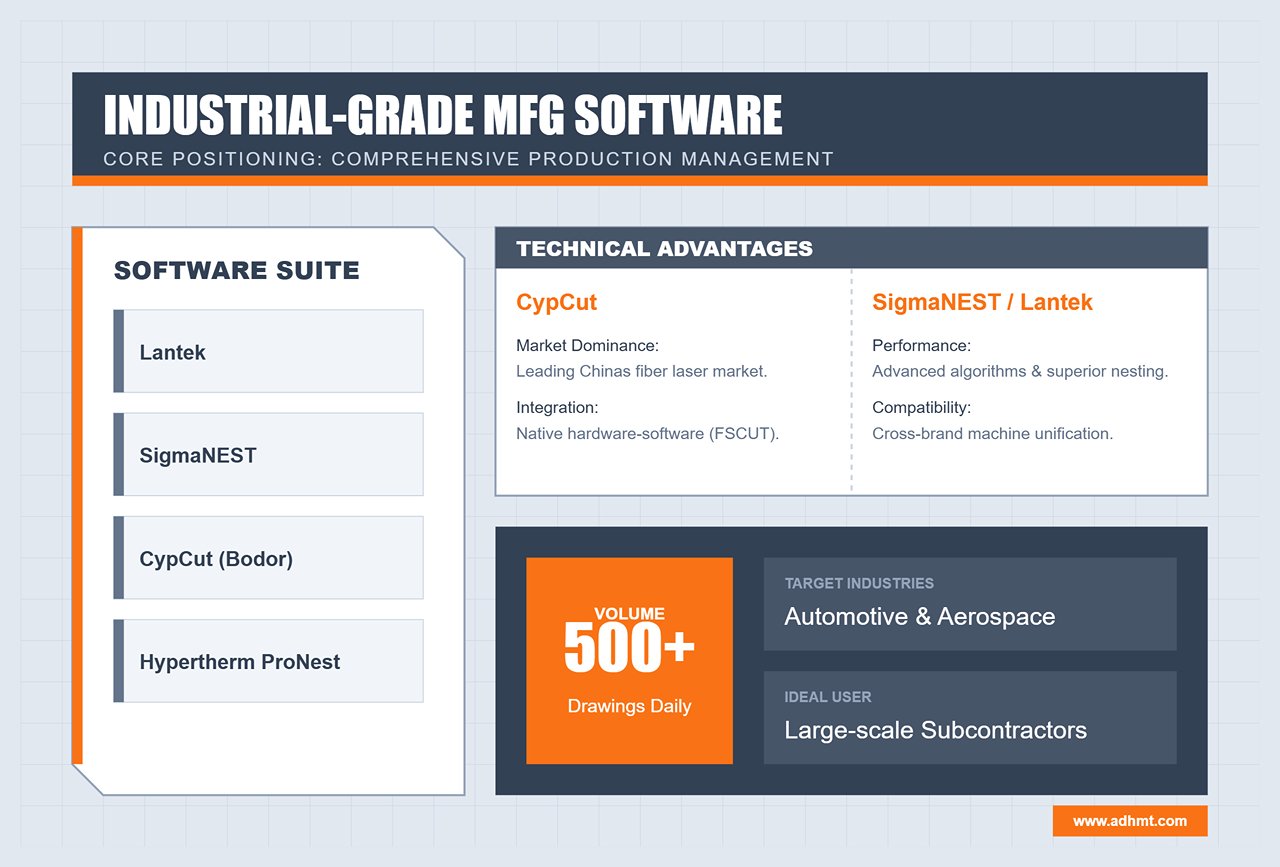The width and height of the screenshot is (1280, 867).
Task: Click the Software Suite panel heading
Action: point(237,270)
